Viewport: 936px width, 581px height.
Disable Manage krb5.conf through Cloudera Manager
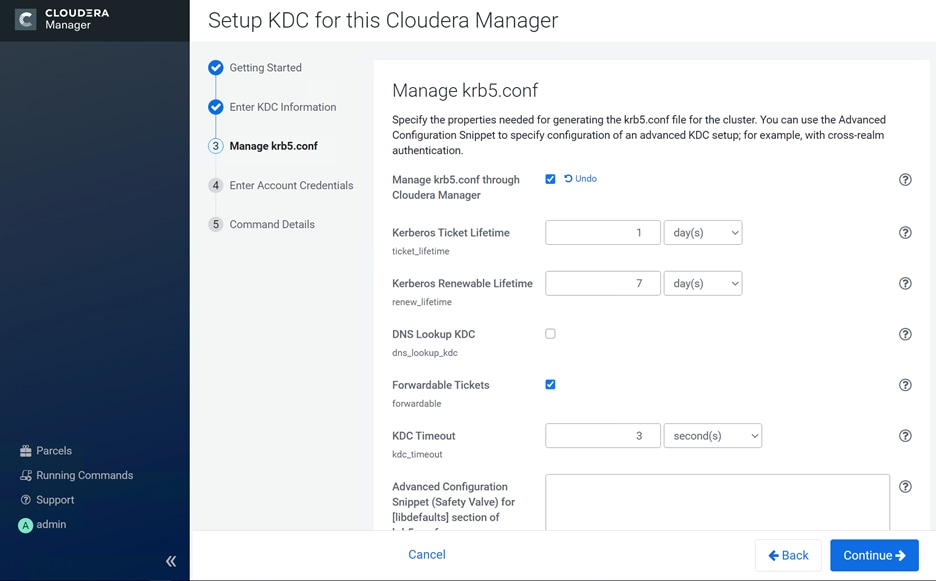click(x=550, y=179)
